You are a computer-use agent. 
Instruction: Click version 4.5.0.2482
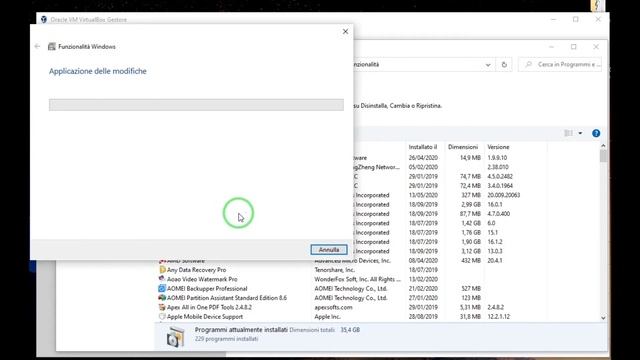point(500,176)
